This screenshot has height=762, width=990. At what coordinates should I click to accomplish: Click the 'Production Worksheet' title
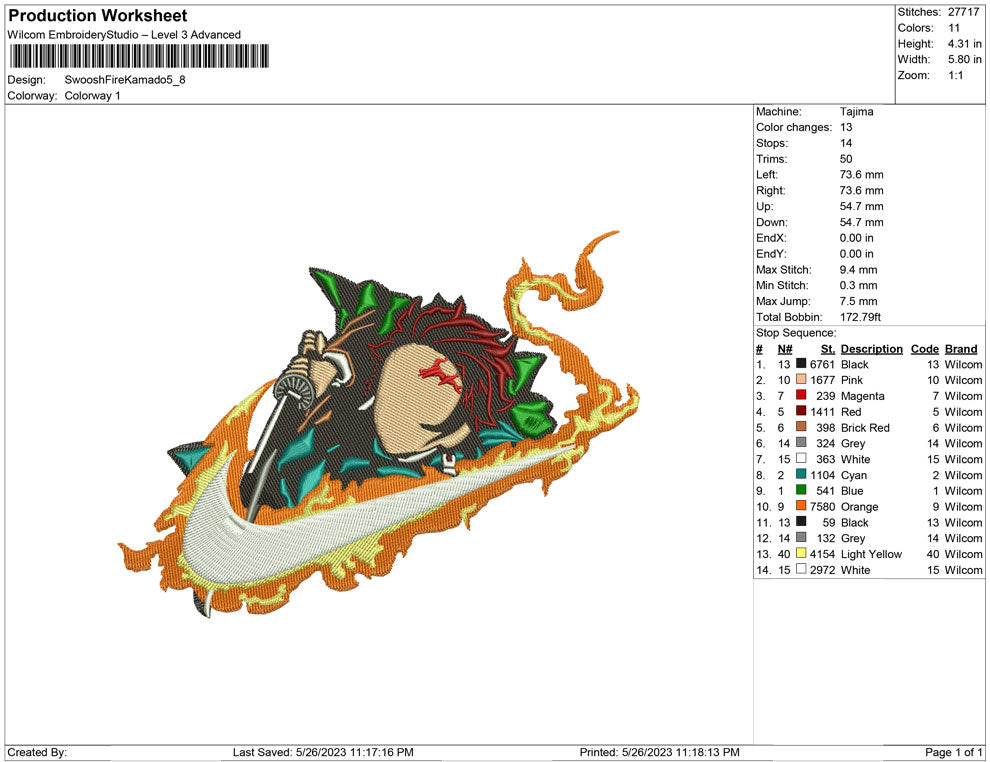[x=98, y=16]
